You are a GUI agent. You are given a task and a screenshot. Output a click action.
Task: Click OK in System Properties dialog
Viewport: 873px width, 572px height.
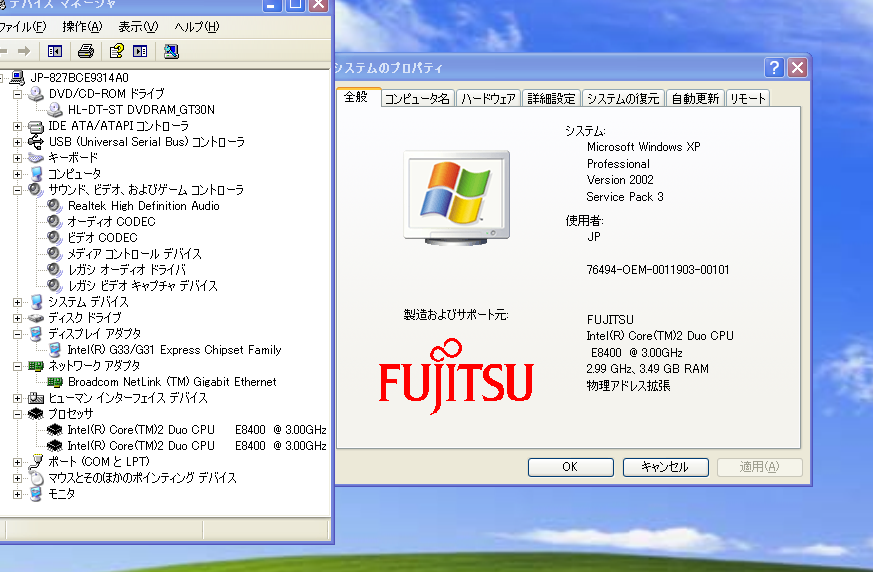point(570,467)
